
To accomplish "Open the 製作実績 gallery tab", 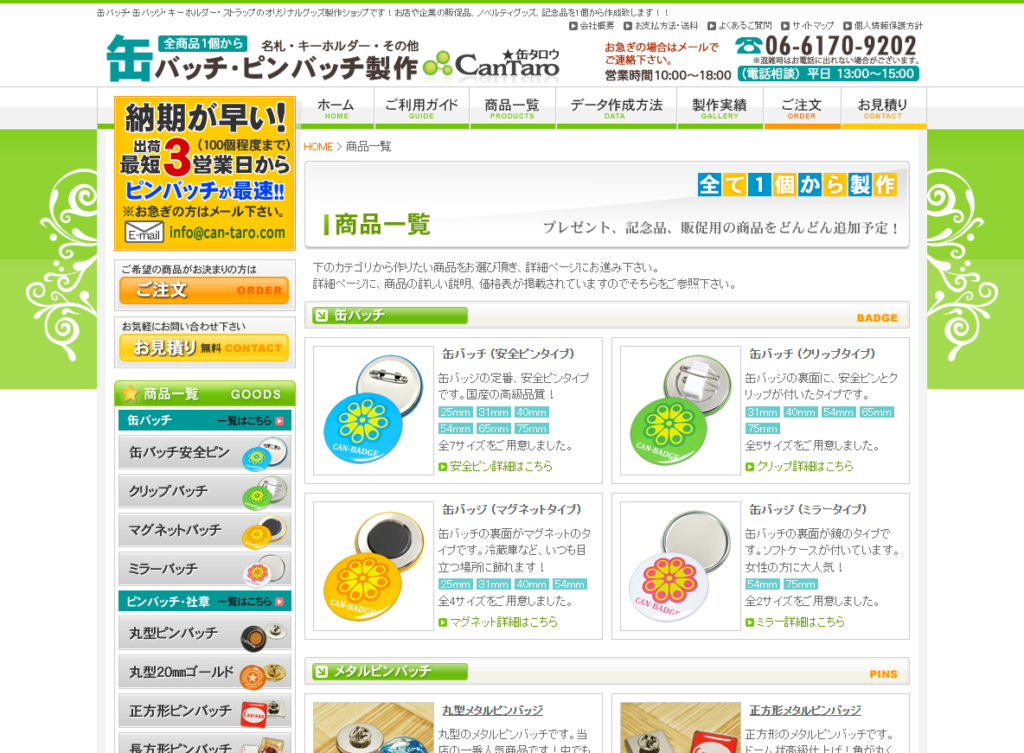I will pyautogui.click(x=719, y=108).
